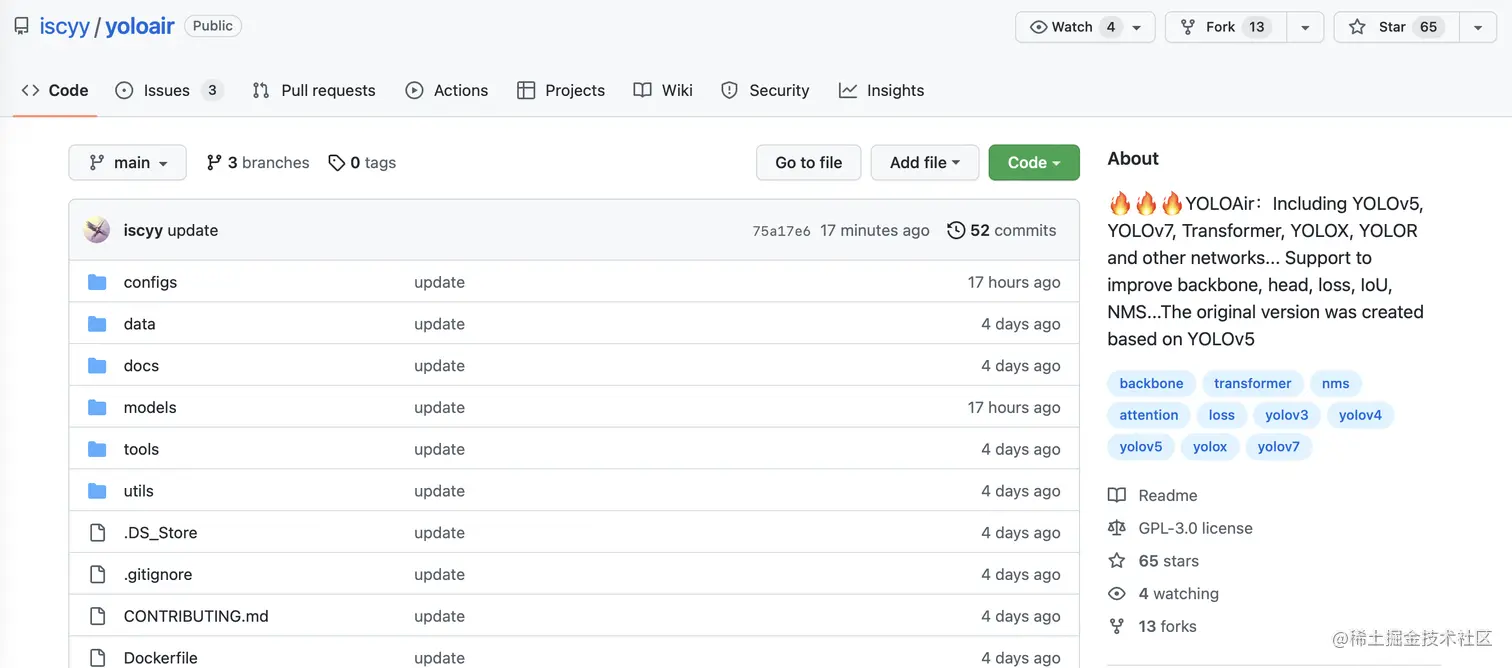Click the branches icon beside 3 branches
Viewport: 1512px width, 668px height.
(214, 163)
